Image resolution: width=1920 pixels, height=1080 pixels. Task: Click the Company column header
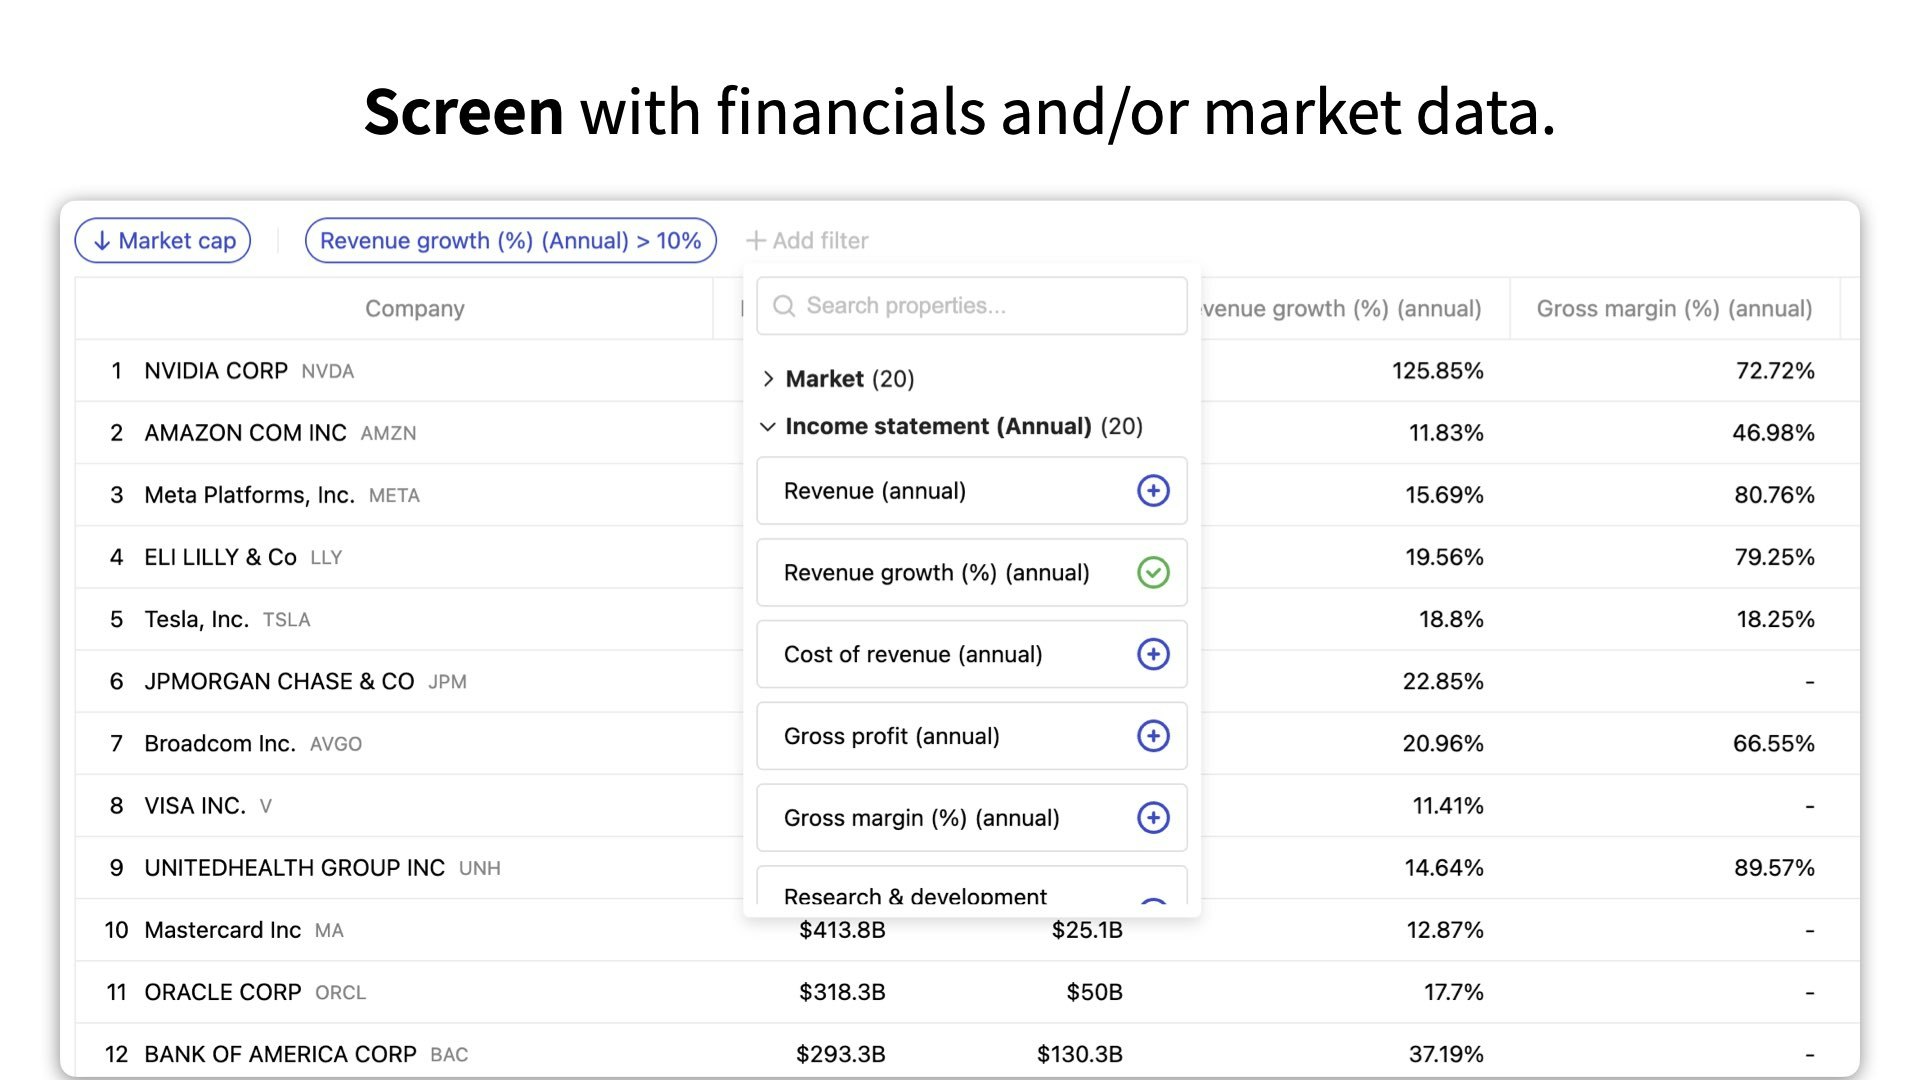point(415,309)
